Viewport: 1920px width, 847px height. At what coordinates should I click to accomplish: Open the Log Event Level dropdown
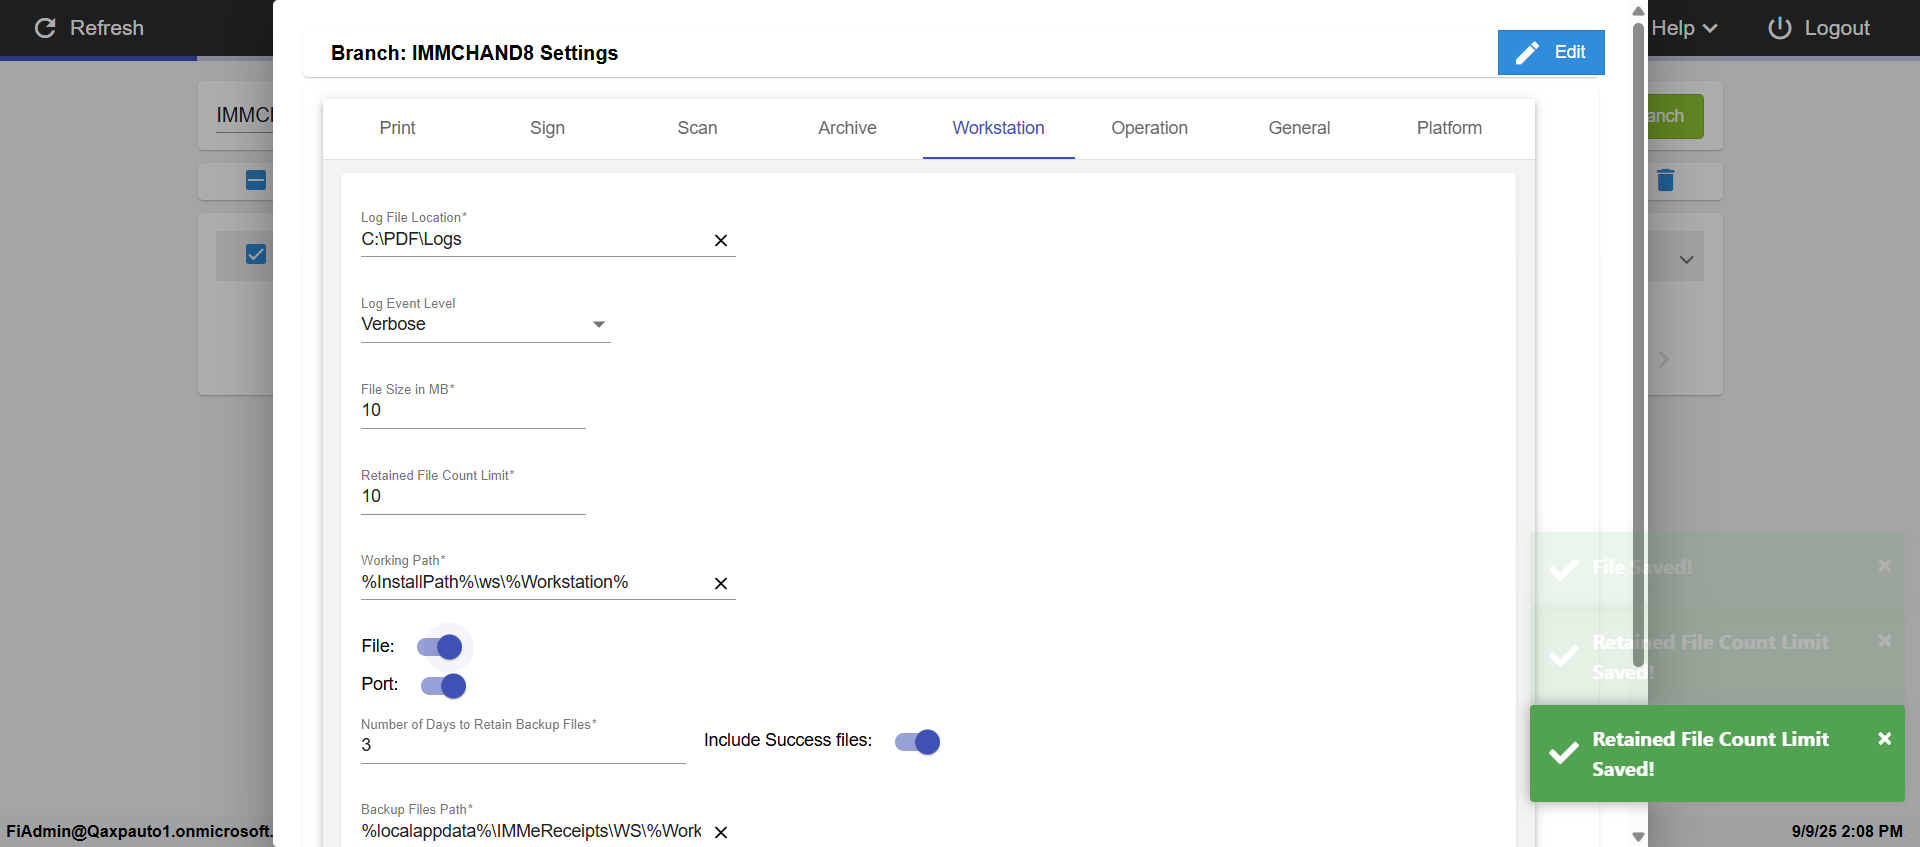[485, 325]
